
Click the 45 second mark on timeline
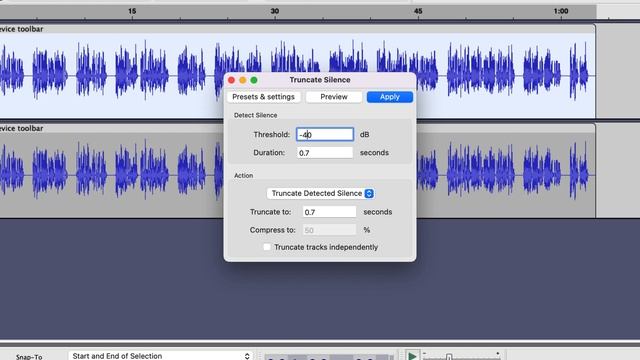(x=418, y=11)
